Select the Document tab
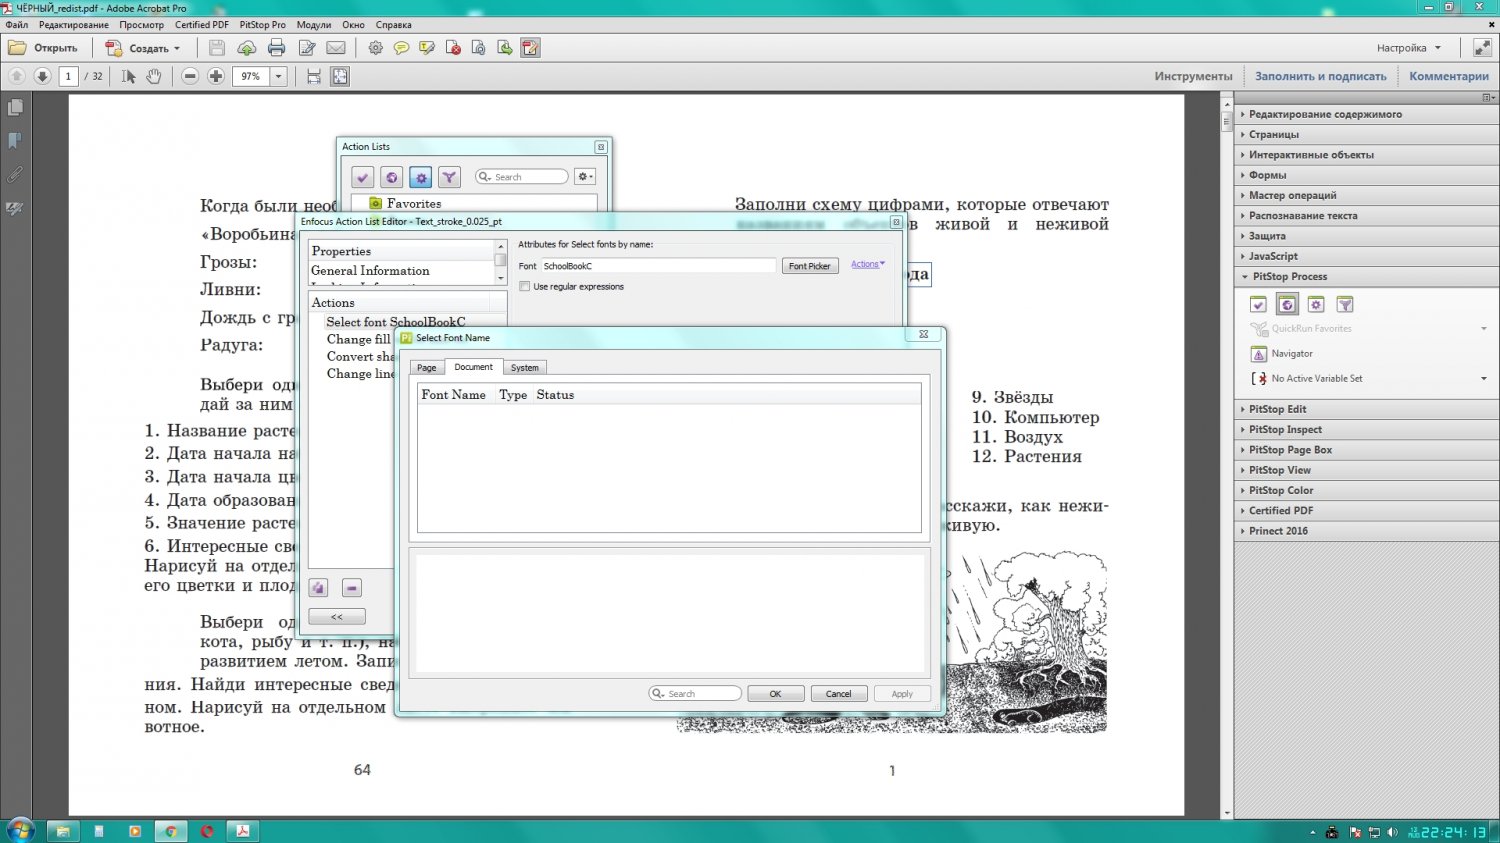Viewport: 1500px width, 843px height. click(473, 367)
